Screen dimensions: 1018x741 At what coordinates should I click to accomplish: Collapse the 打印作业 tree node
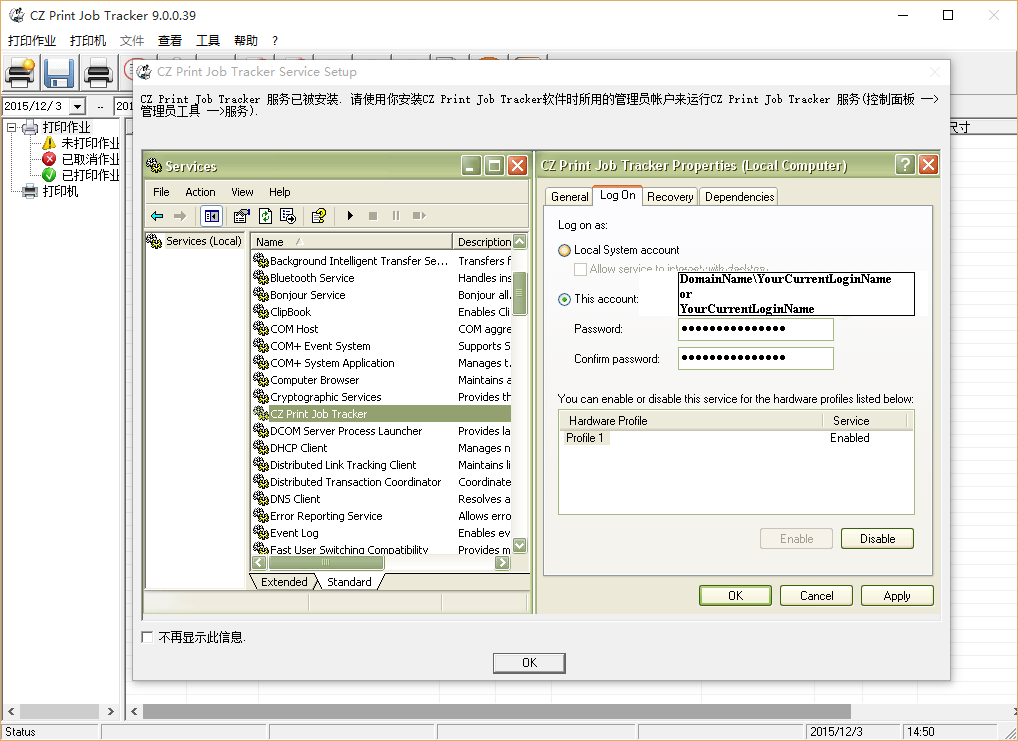pos(12,127)
